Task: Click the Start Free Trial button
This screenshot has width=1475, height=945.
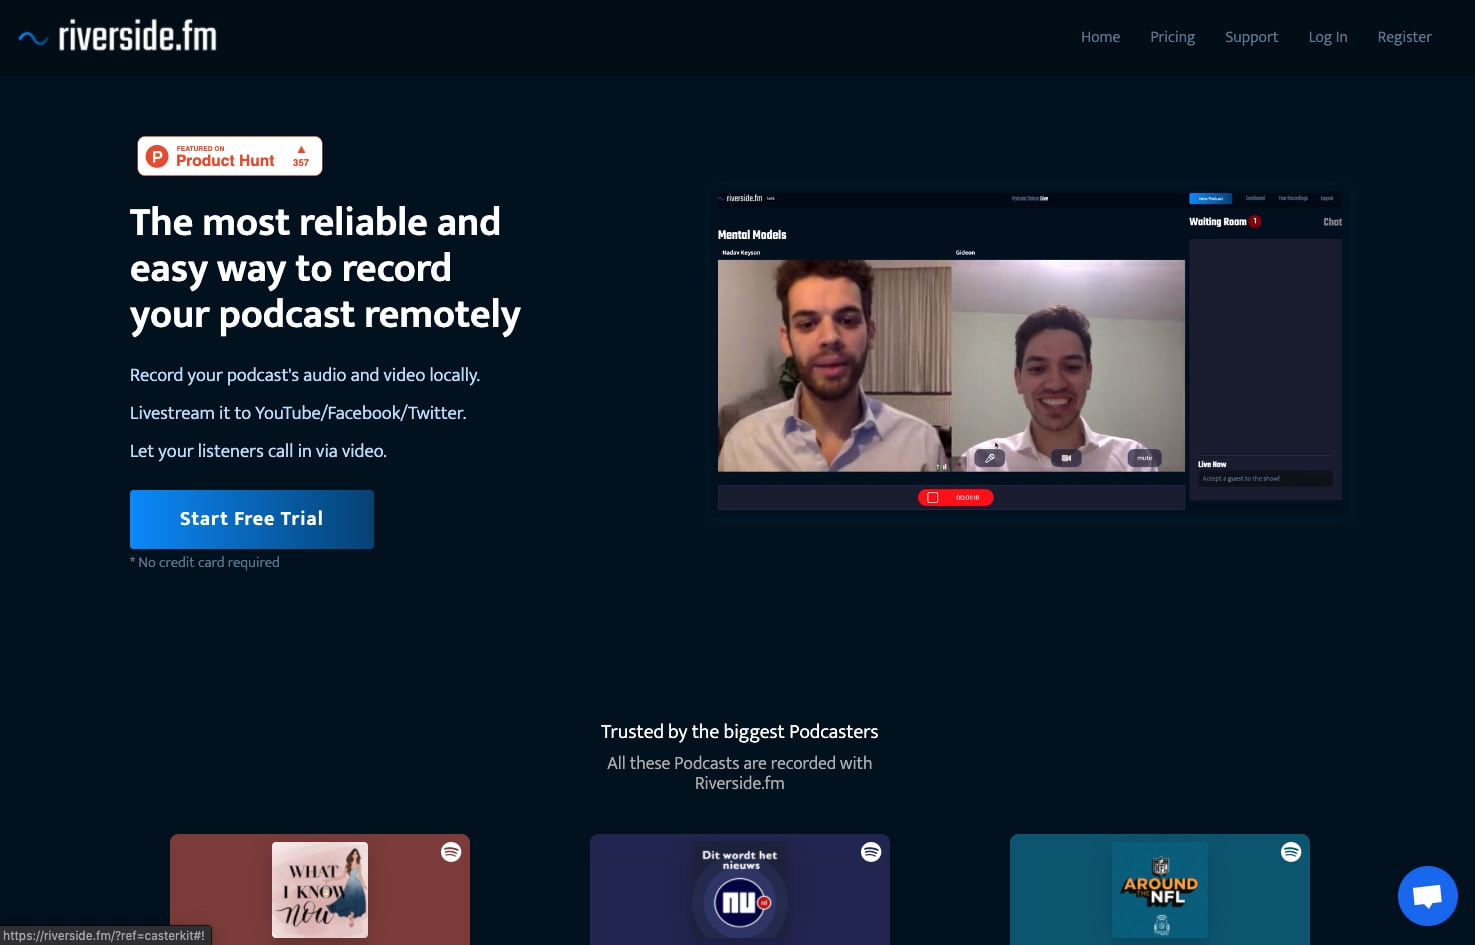Action: coord(252,519)
